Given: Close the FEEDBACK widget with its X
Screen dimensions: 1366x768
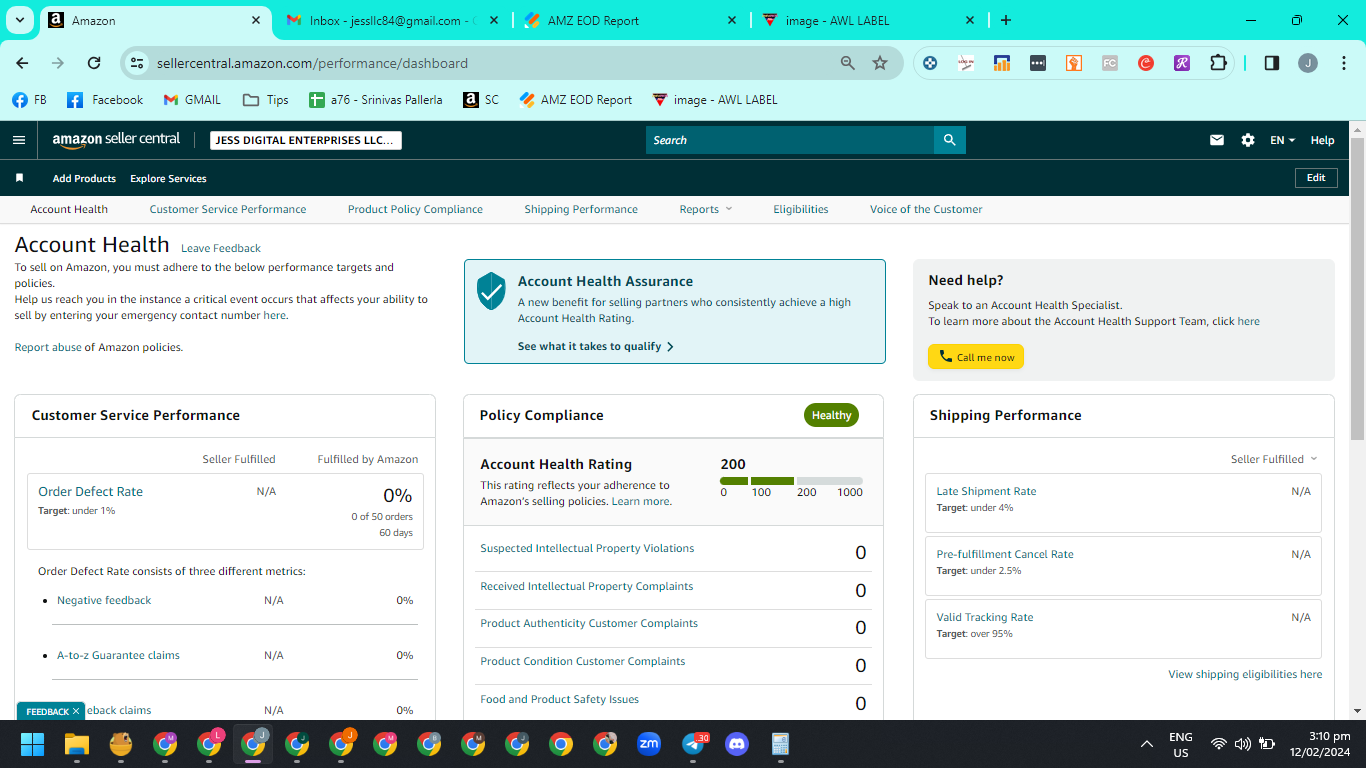Looking at the screenshot, I should pyautogui.click(x=76, y=711).
